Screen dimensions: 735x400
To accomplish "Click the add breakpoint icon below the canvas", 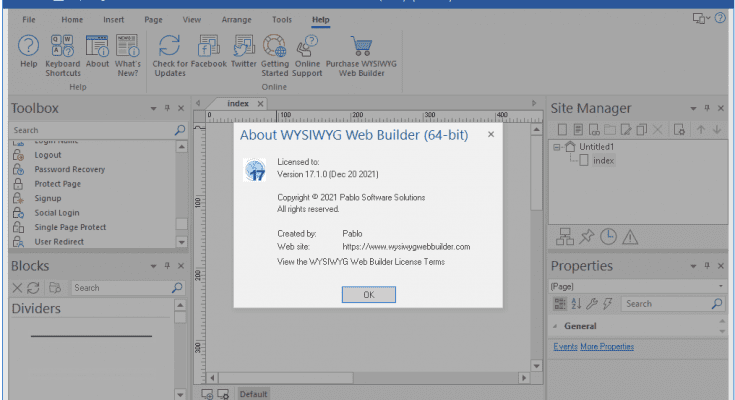I will coord(207,394).
